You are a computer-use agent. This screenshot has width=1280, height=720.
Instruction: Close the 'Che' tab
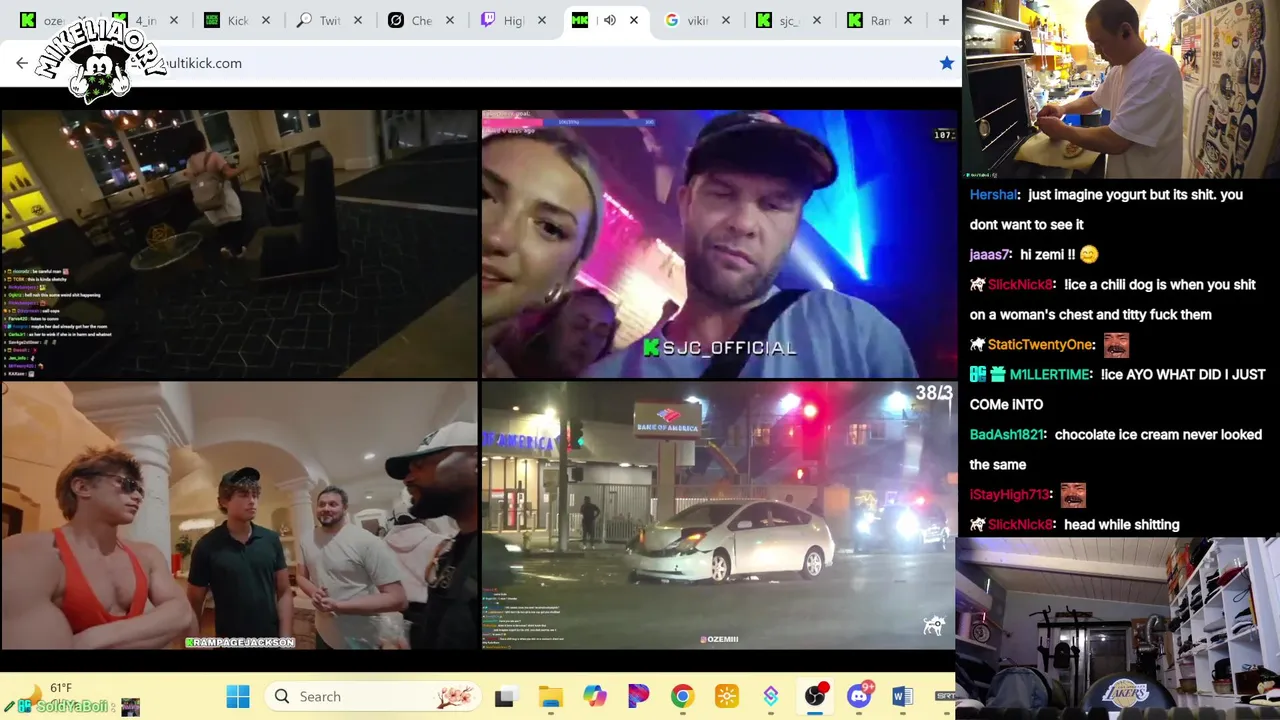(450, 20)
